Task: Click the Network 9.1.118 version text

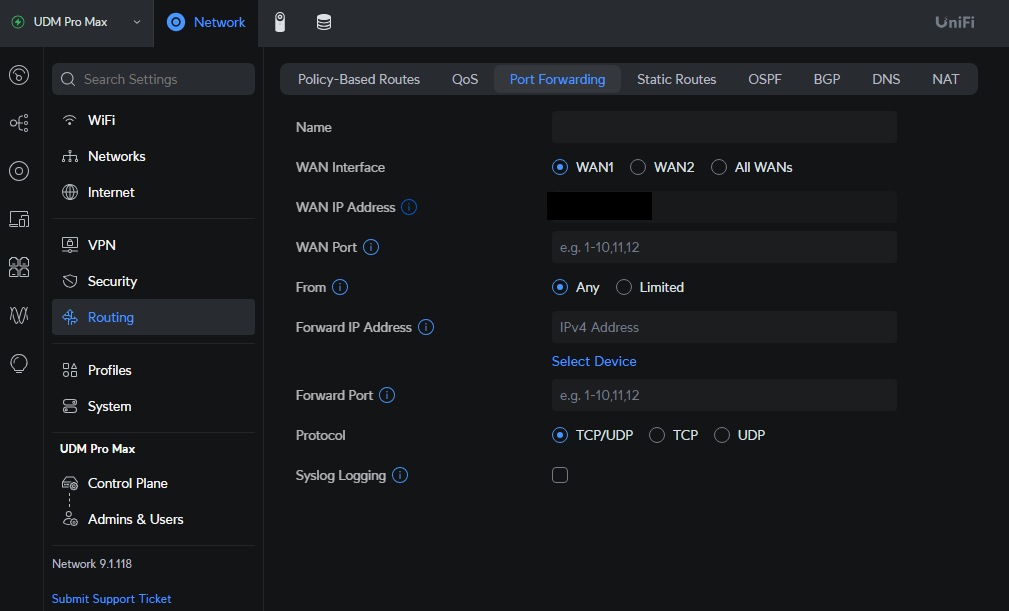Action: tap(92, 564)
